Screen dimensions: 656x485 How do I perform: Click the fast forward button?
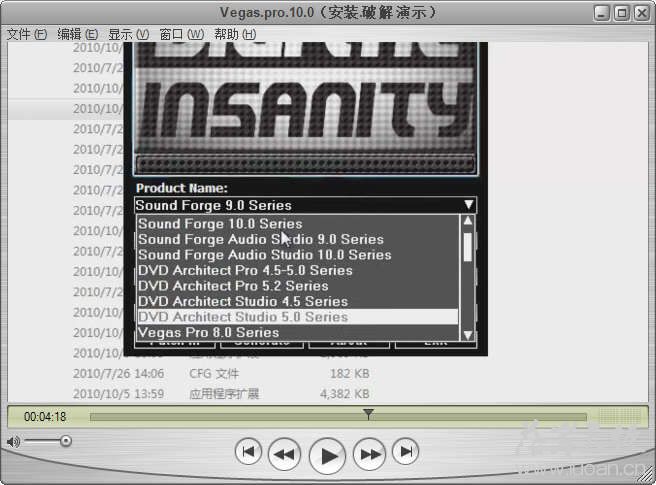tap(369, 454)
